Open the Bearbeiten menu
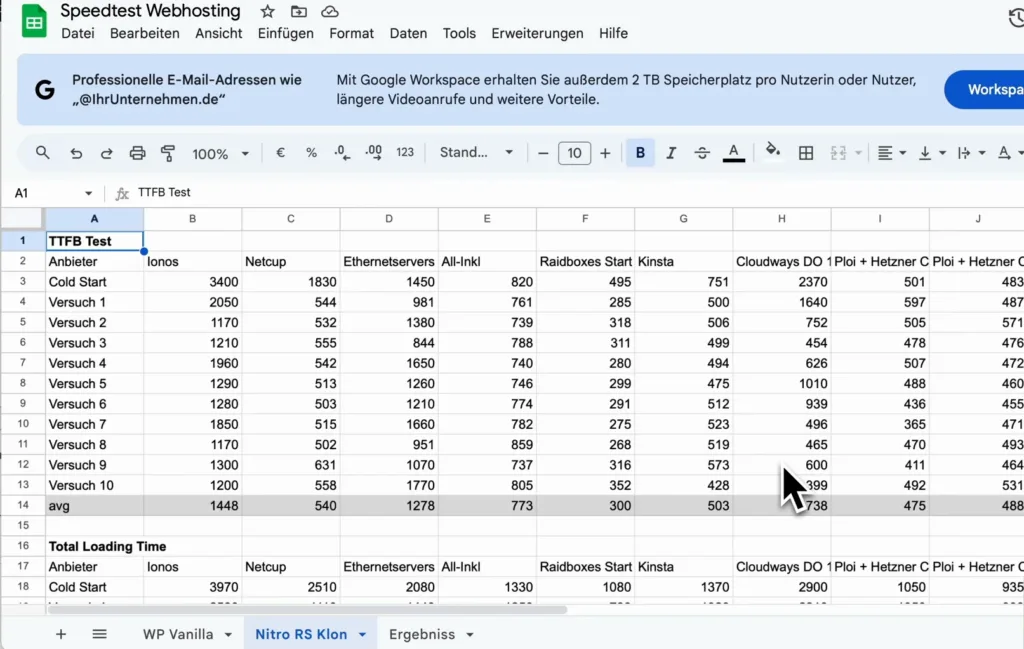The height and width of the screenshot is (649, 1024). coord(144,33)
